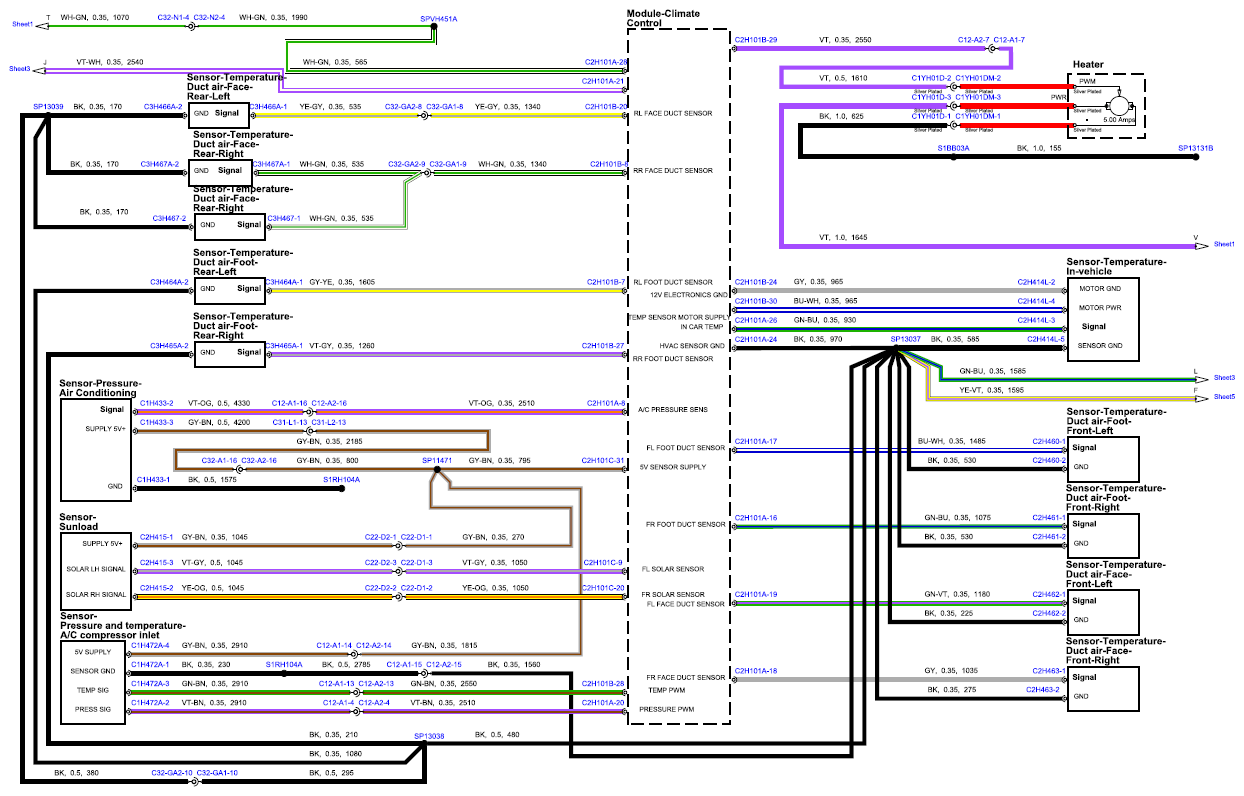Select the A/C PRESSURE SENS pin label
1244x796 pixels.
point(671,410)
